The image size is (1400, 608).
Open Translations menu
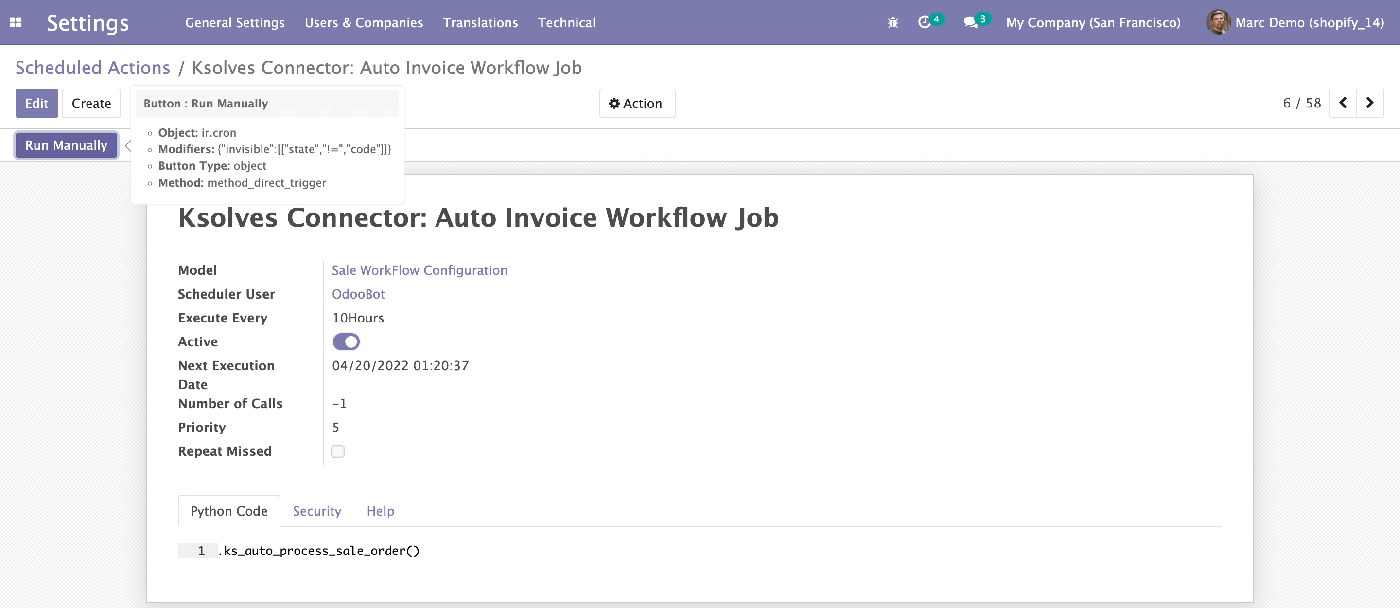(481, 22)
